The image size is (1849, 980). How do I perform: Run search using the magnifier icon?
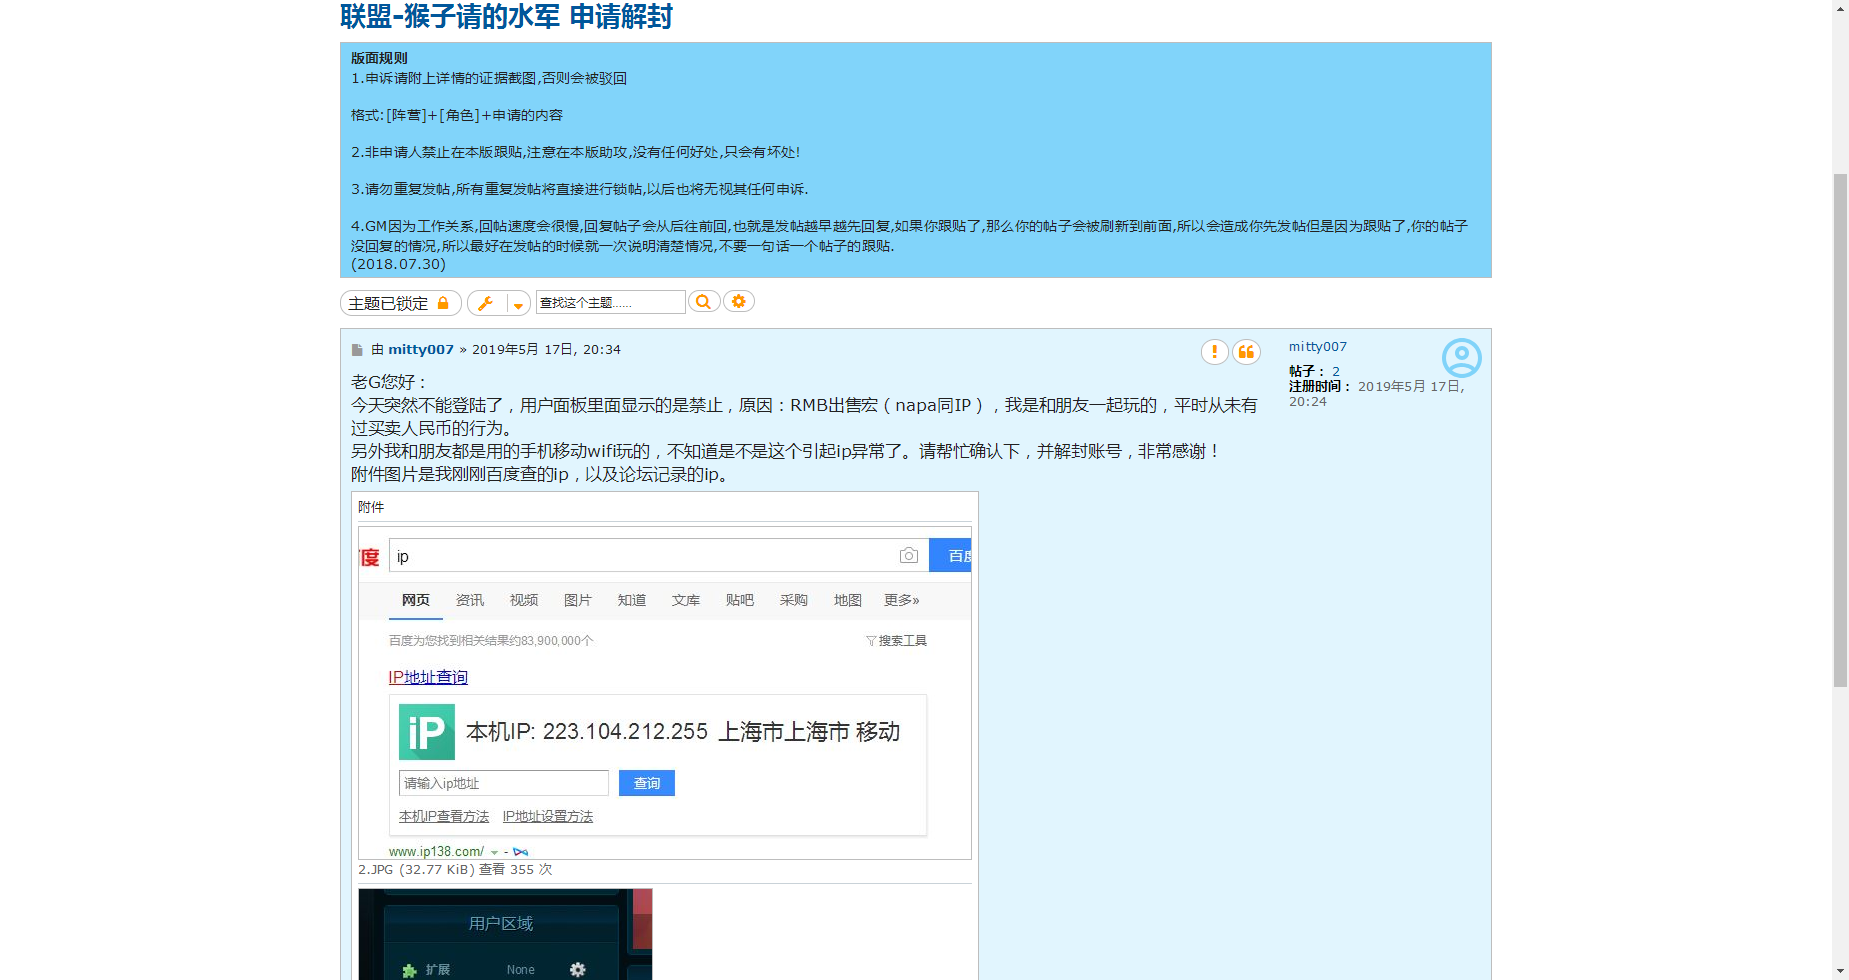[x=704, y=301]
